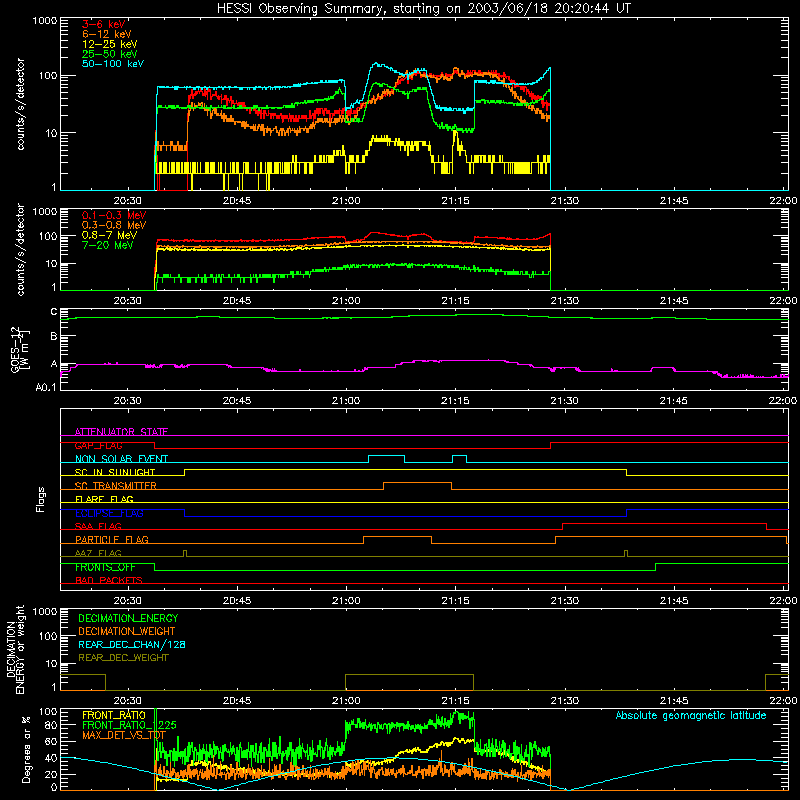Click the MAX_DET_VS_TOT legend label

(x=124, y=735)
